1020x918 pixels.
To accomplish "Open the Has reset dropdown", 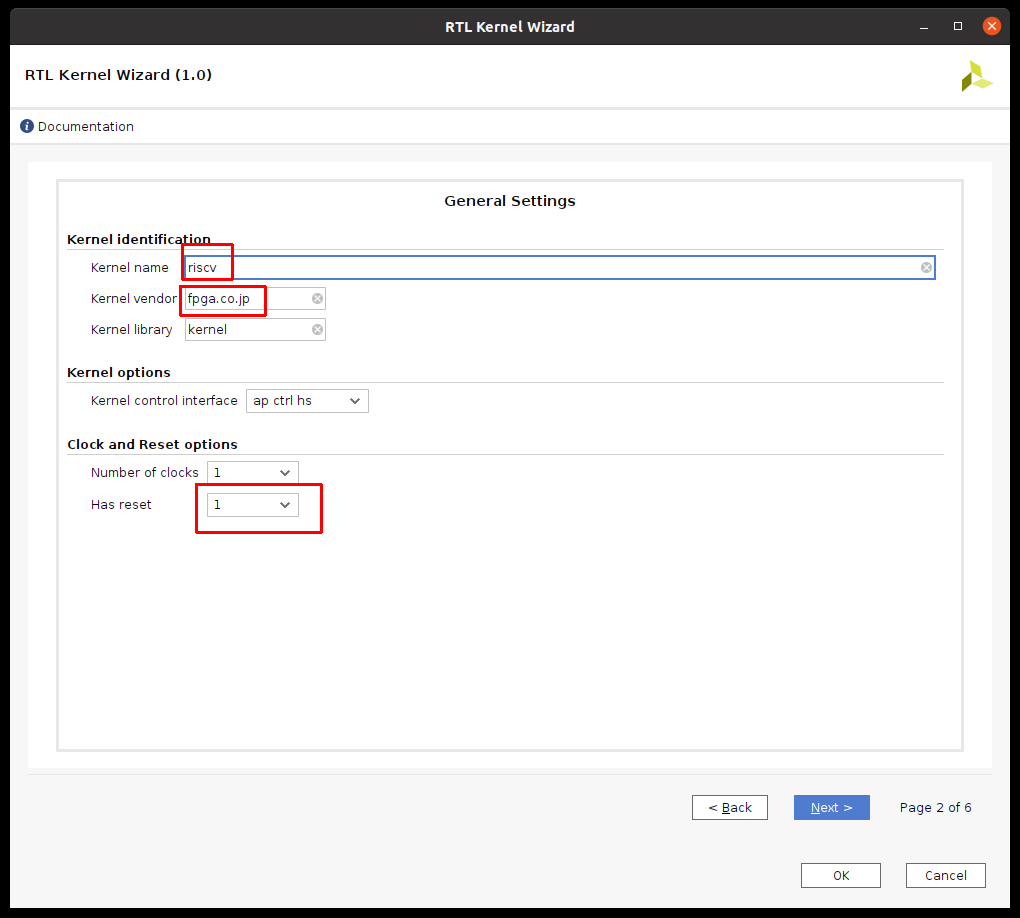I will [252, 505].
